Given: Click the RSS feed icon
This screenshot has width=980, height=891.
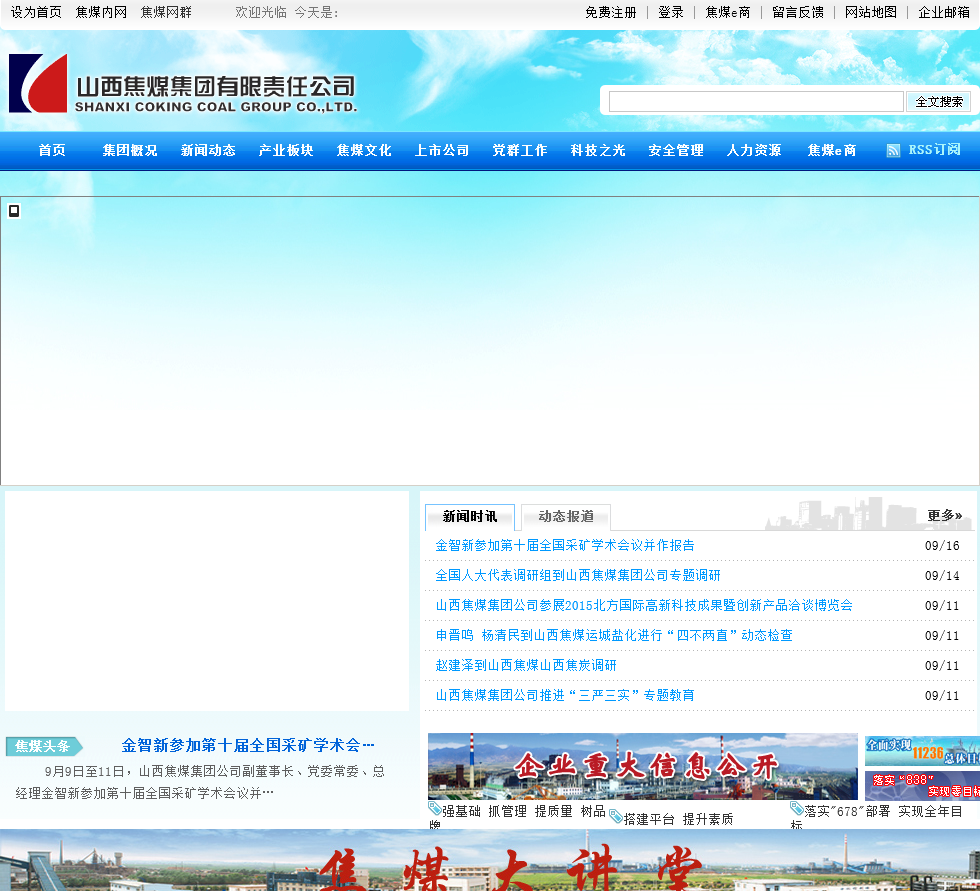Looking at the screenshot, I should tap(893, 151).
